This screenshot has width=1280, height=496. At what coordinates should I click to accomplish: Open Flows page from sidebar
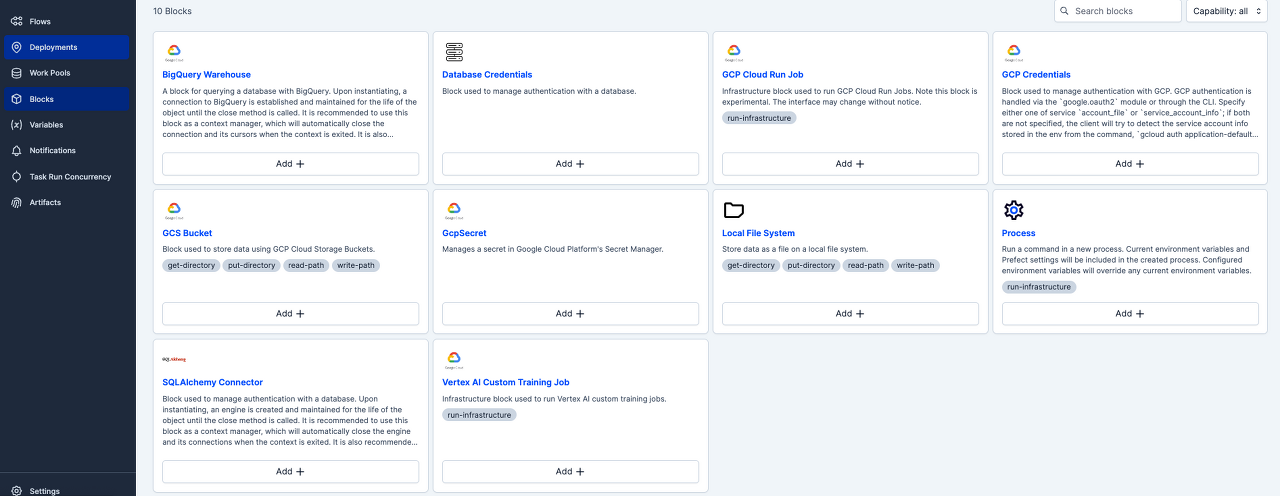[65, 21]
